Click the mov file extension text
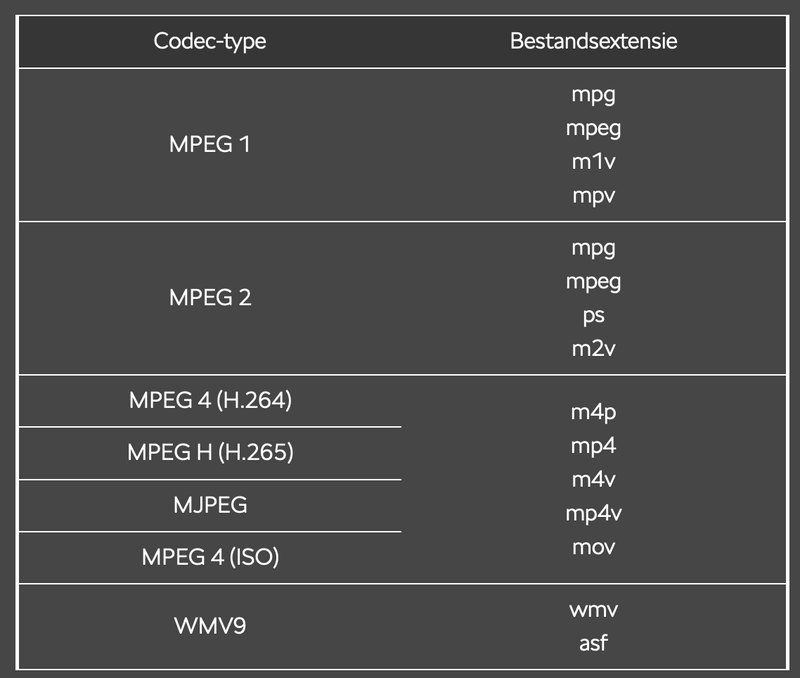Viewport: 800px width, 678px height. (593, 547)
